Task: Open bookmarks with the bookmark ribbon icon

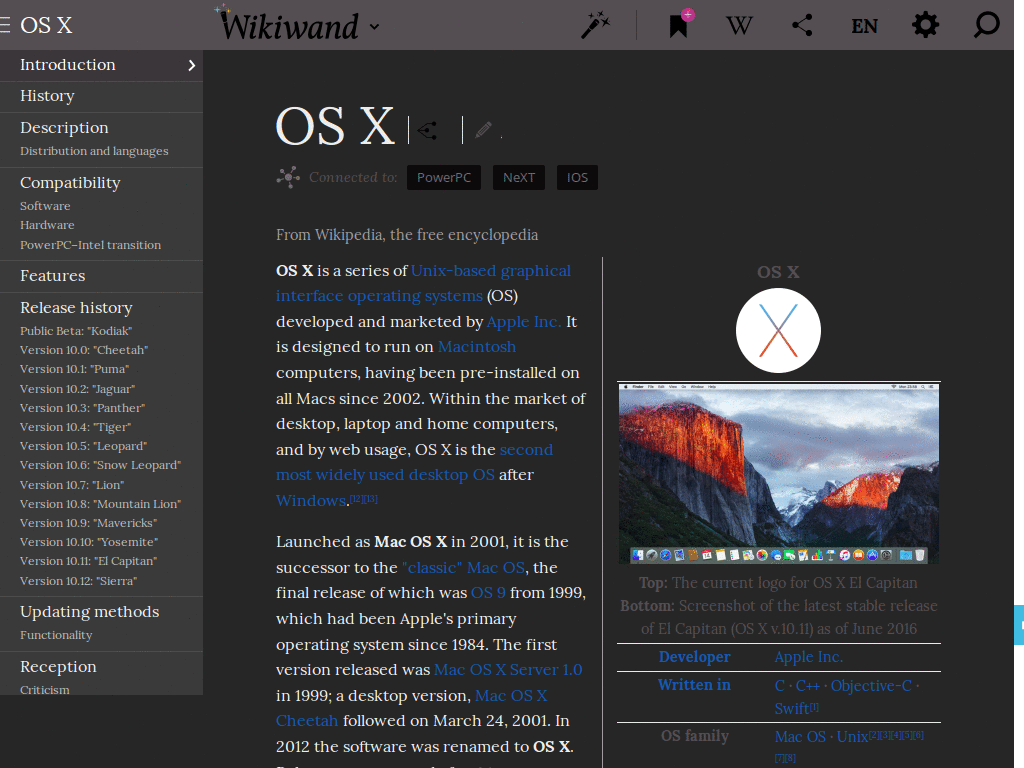Action: [678, 24]
